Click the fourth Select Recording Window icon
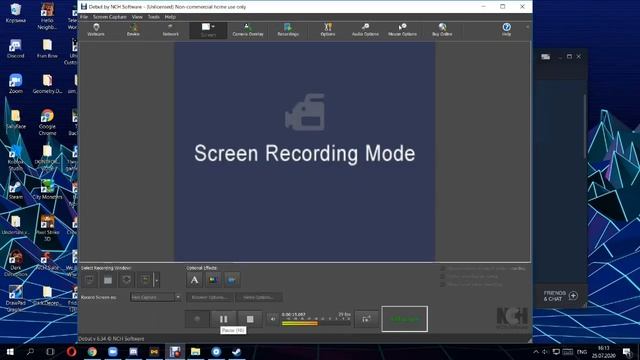The width and height of the screenshot is (640, 360). pyautogui.click(x=145, y=280)
